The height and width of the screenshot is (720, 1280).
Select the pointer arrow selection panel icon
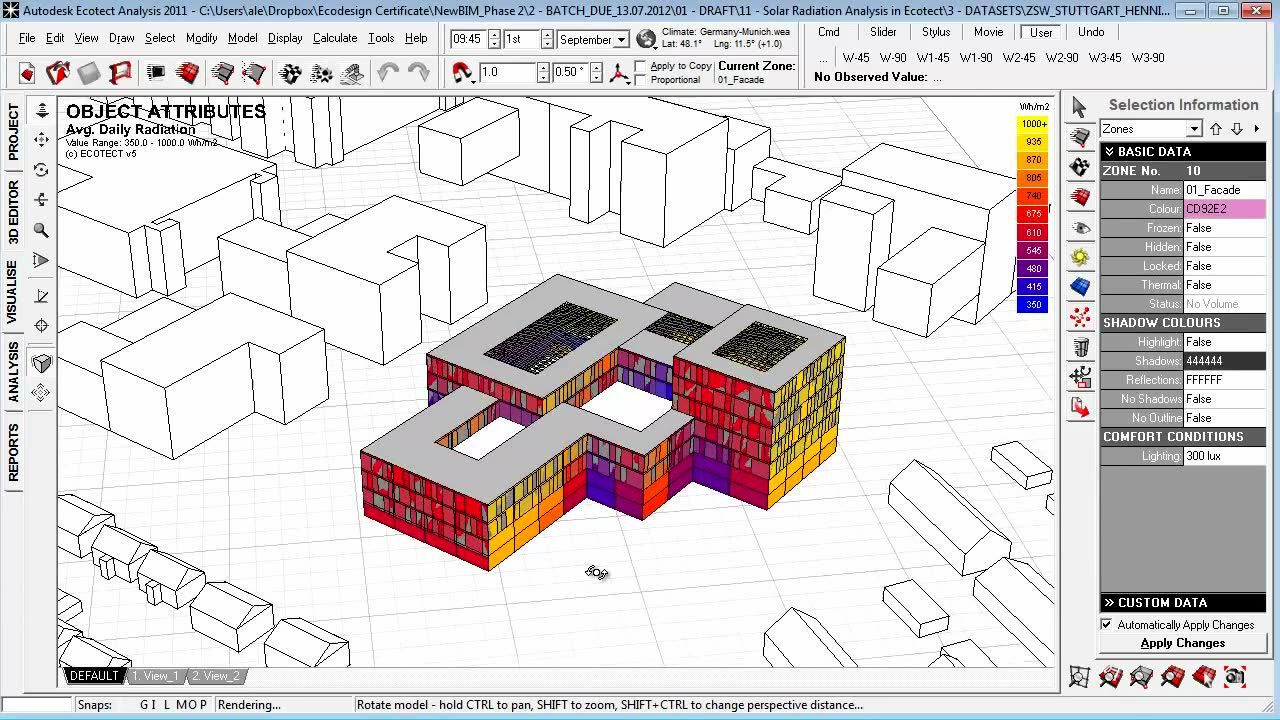1079,107
